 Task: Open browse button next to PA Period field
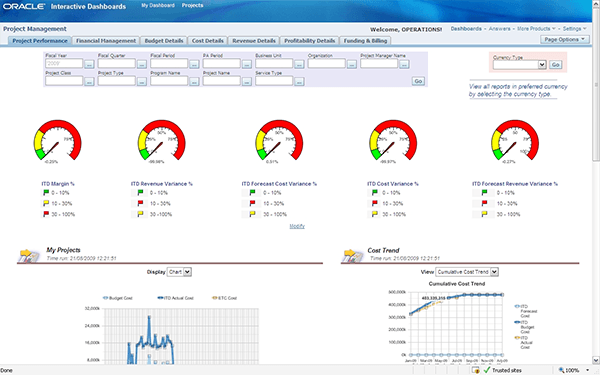click(x=247, y=64)
